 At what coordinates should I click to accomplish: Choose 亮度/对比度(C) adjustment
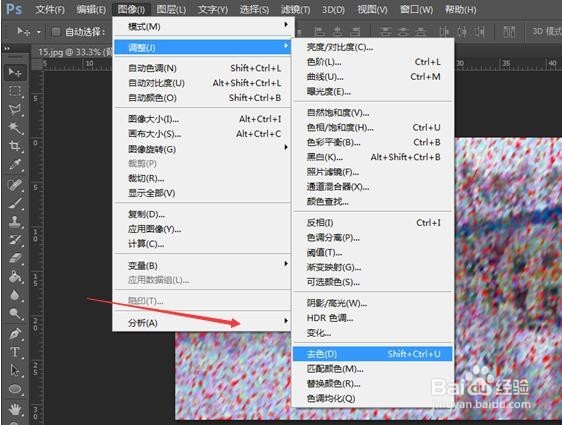pyautogui.click(x=373, y=47)
